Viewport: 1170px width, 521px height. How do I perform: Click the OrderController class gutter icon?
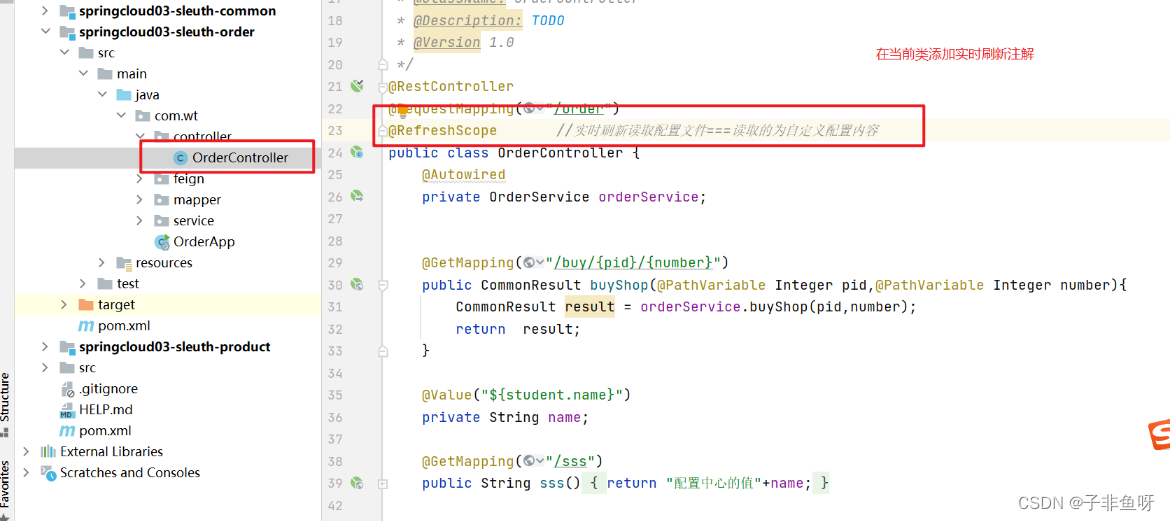tap(357, 153)
